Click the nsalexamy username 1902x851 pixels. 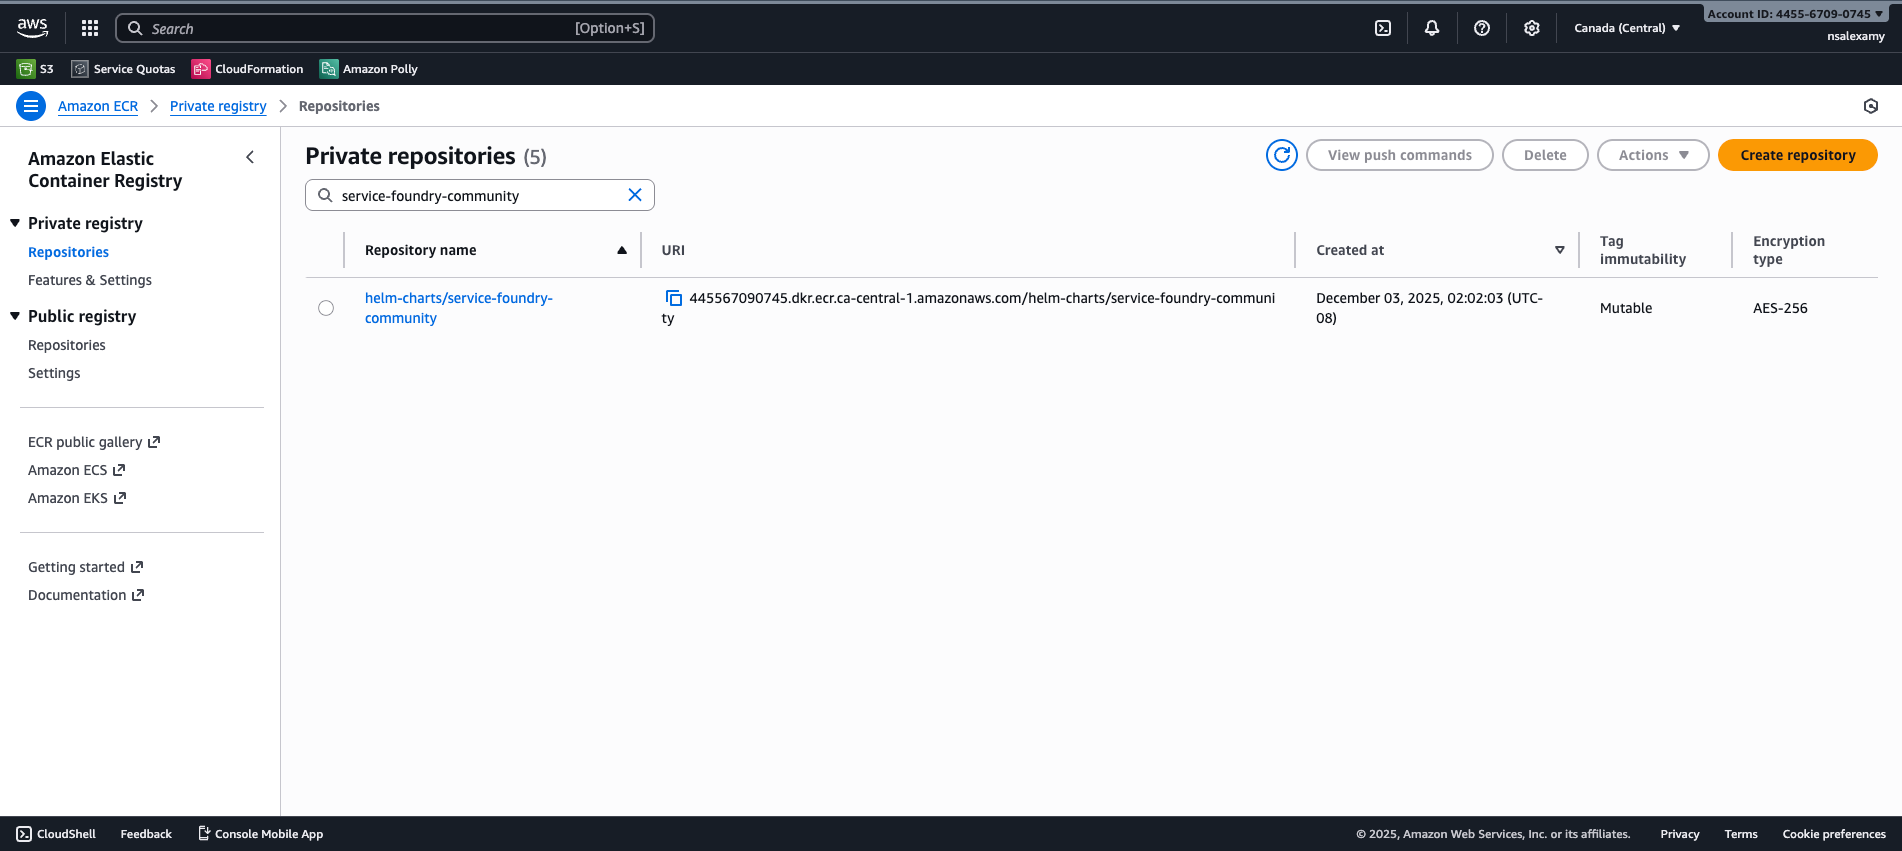[x=1856, y=36]
